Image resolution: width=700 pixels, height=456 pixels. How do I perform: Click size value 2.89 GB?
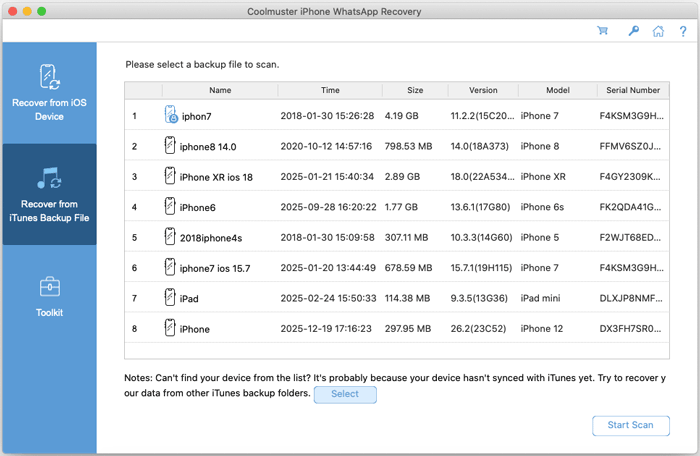coord(402,176)
